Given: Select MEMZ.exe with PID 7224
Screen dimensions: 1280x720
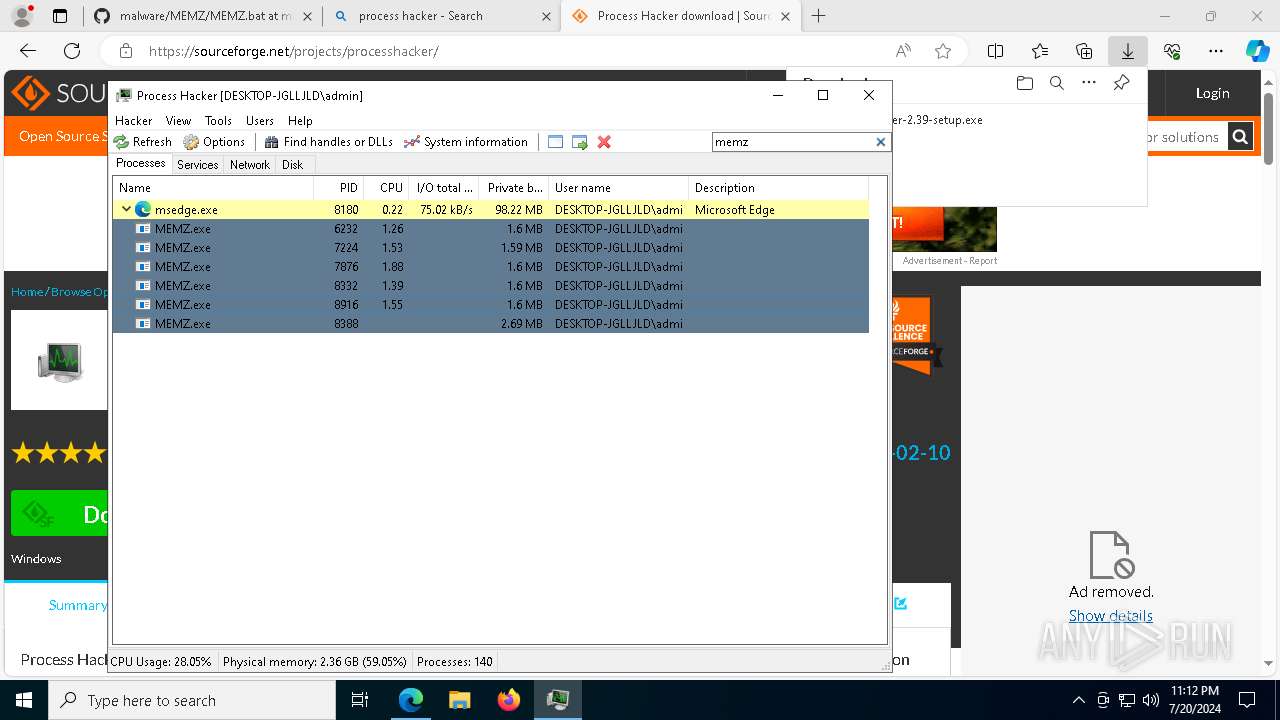Looking at the screenshot, I should [x=490, y=248].
